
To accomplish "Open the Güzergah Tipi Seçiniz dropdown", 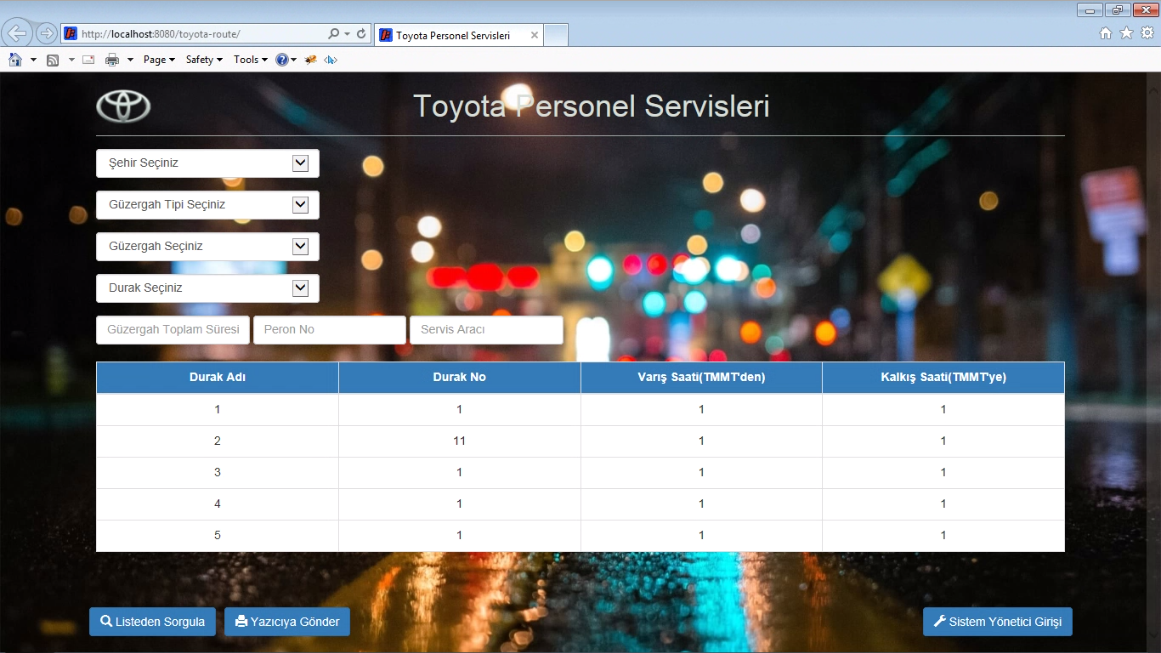I will click(x=207, y=204).
